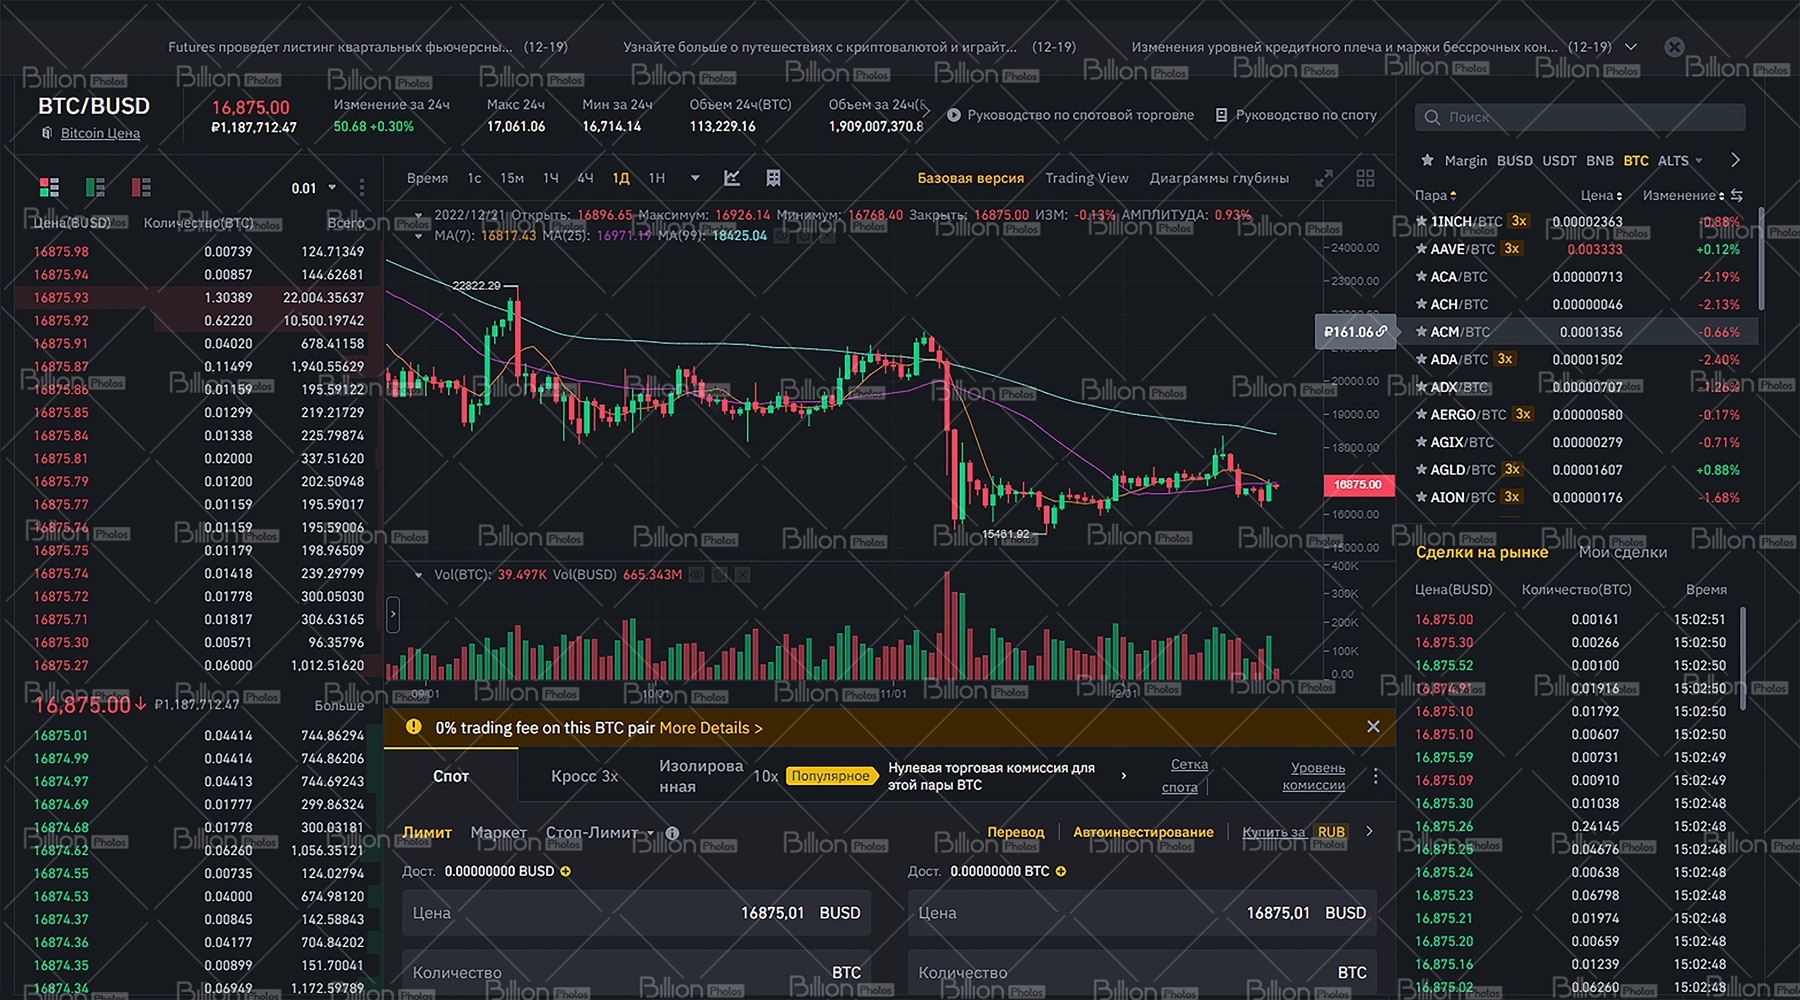Click the chart bookmark/layout icon next to indicators
This screenshot has width=1800, height=1000.
click(773, 178)
